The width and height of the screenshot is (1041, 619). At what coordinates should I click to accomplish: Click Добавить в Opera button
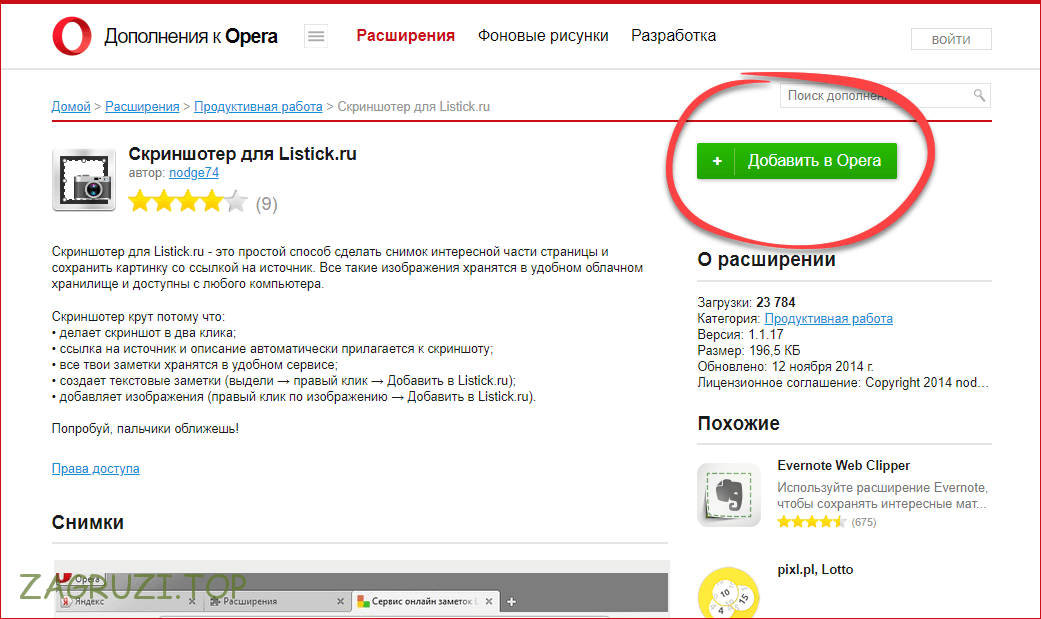pos(797,161)
